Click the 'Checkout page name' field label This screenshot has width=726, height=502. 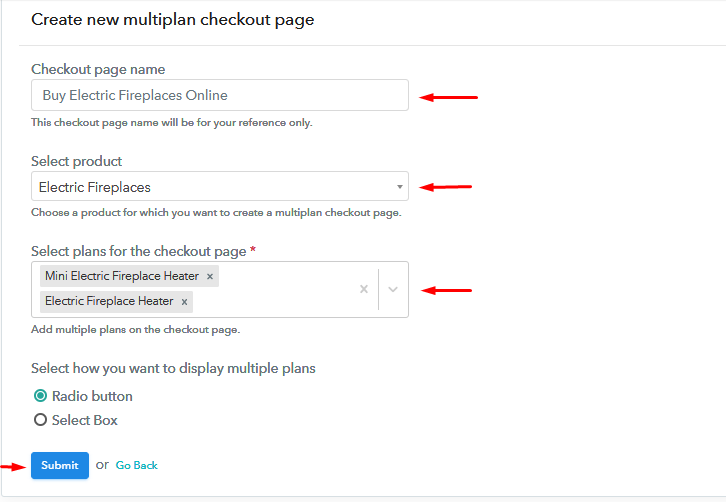tap(98, 69)
